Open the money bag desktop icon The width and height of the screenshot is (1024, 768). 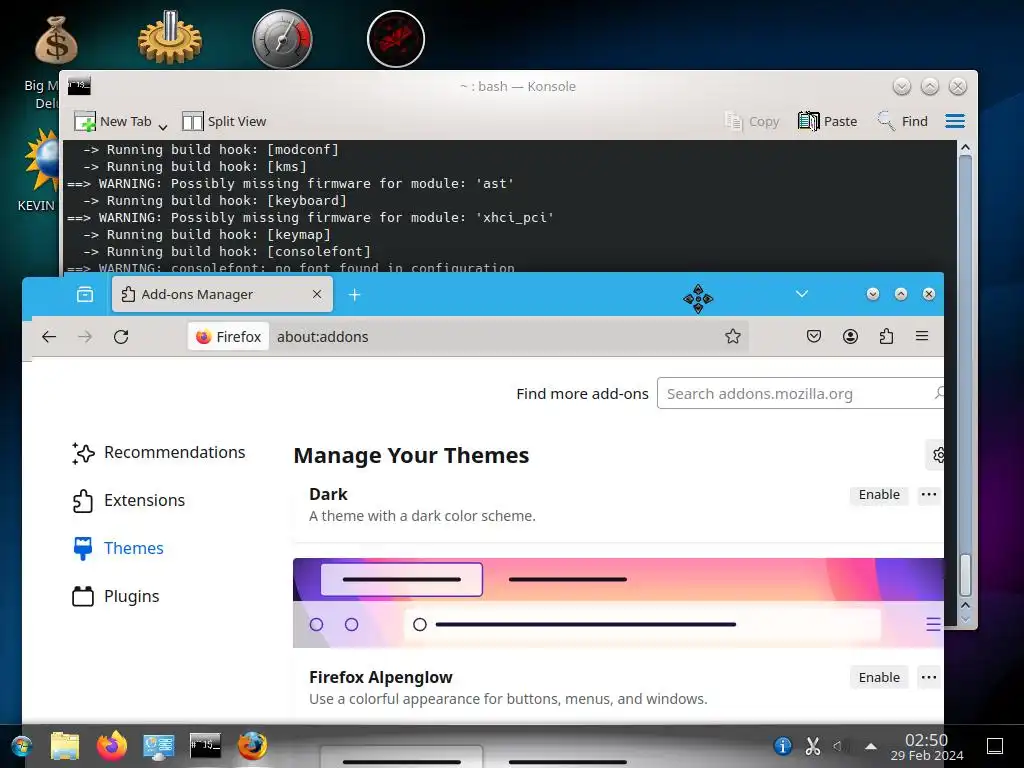pyautogui.click(x=56, y=40)
